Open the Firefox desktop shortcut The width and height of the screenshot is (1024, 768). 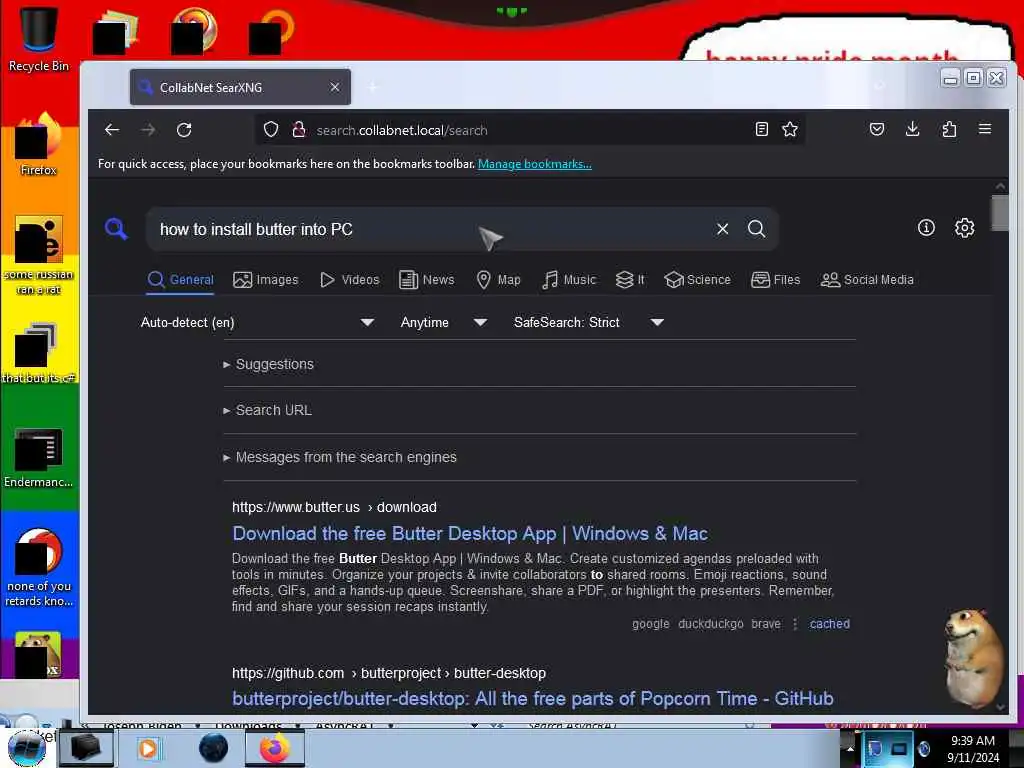click(38, 145)
